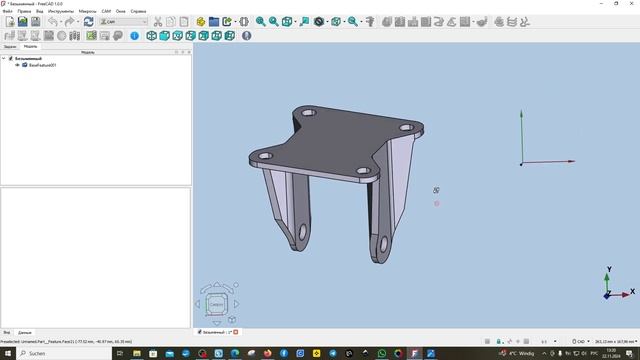This screenshot has width=640, height=360.
Task: Open the View (Вид) menu
Action: [x=40, y=11]
